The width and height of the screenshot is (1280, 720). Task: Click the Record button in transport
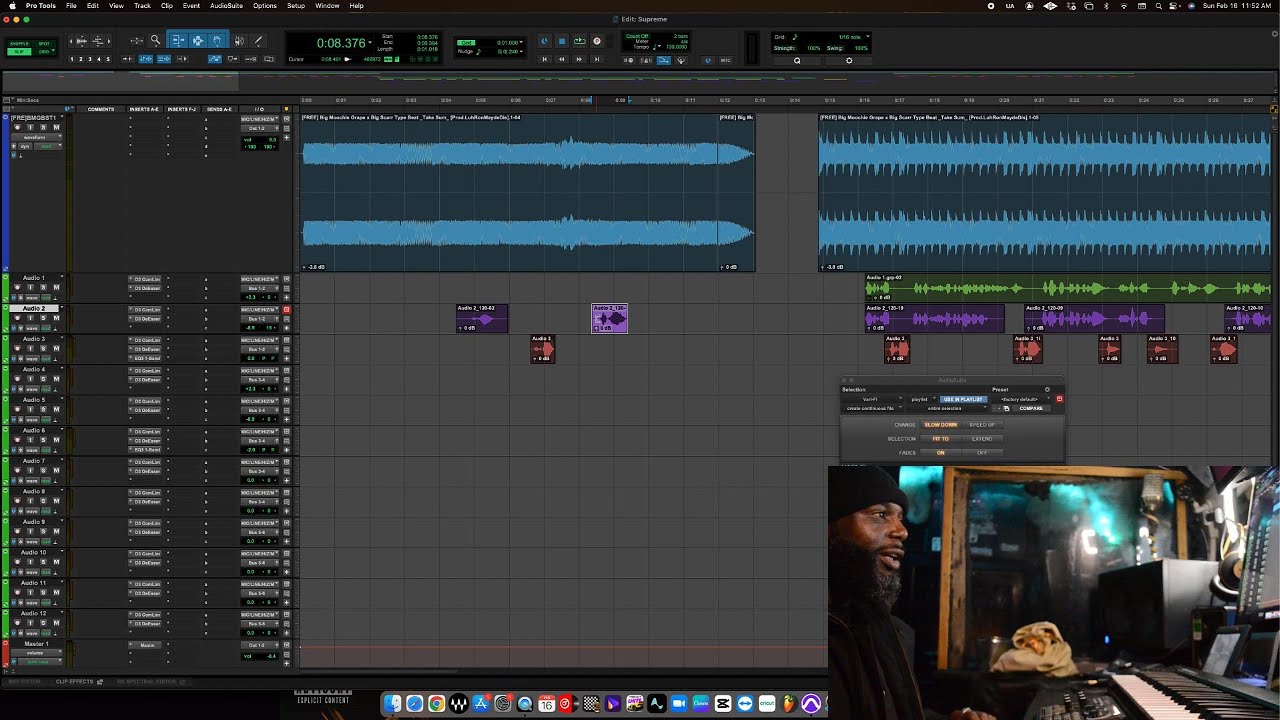[597, 41]
